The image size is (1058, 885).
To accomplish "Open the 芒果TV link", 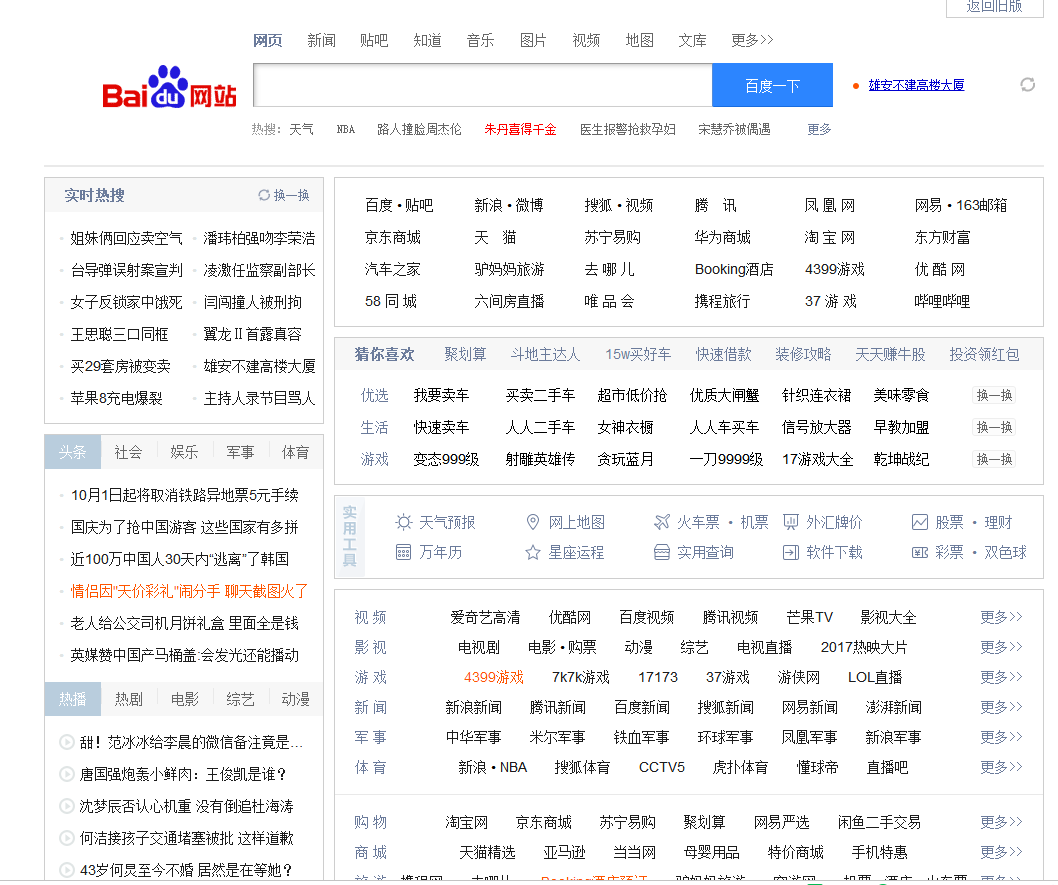I will (x=810, y=617).
